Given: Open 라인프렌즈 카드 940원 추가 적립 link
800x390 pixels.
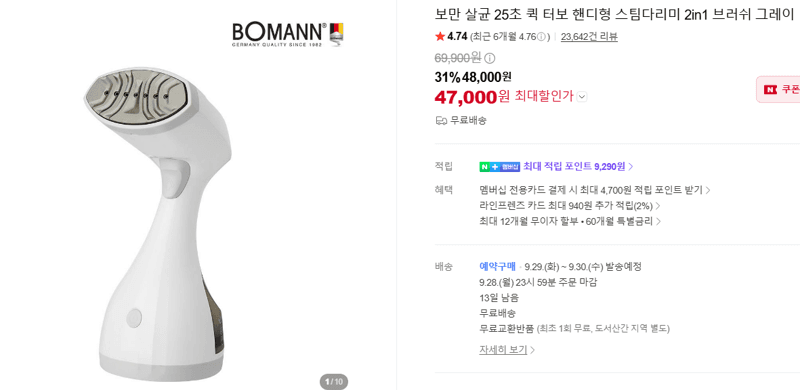Looking at the screenshot, I should (570, 206).
